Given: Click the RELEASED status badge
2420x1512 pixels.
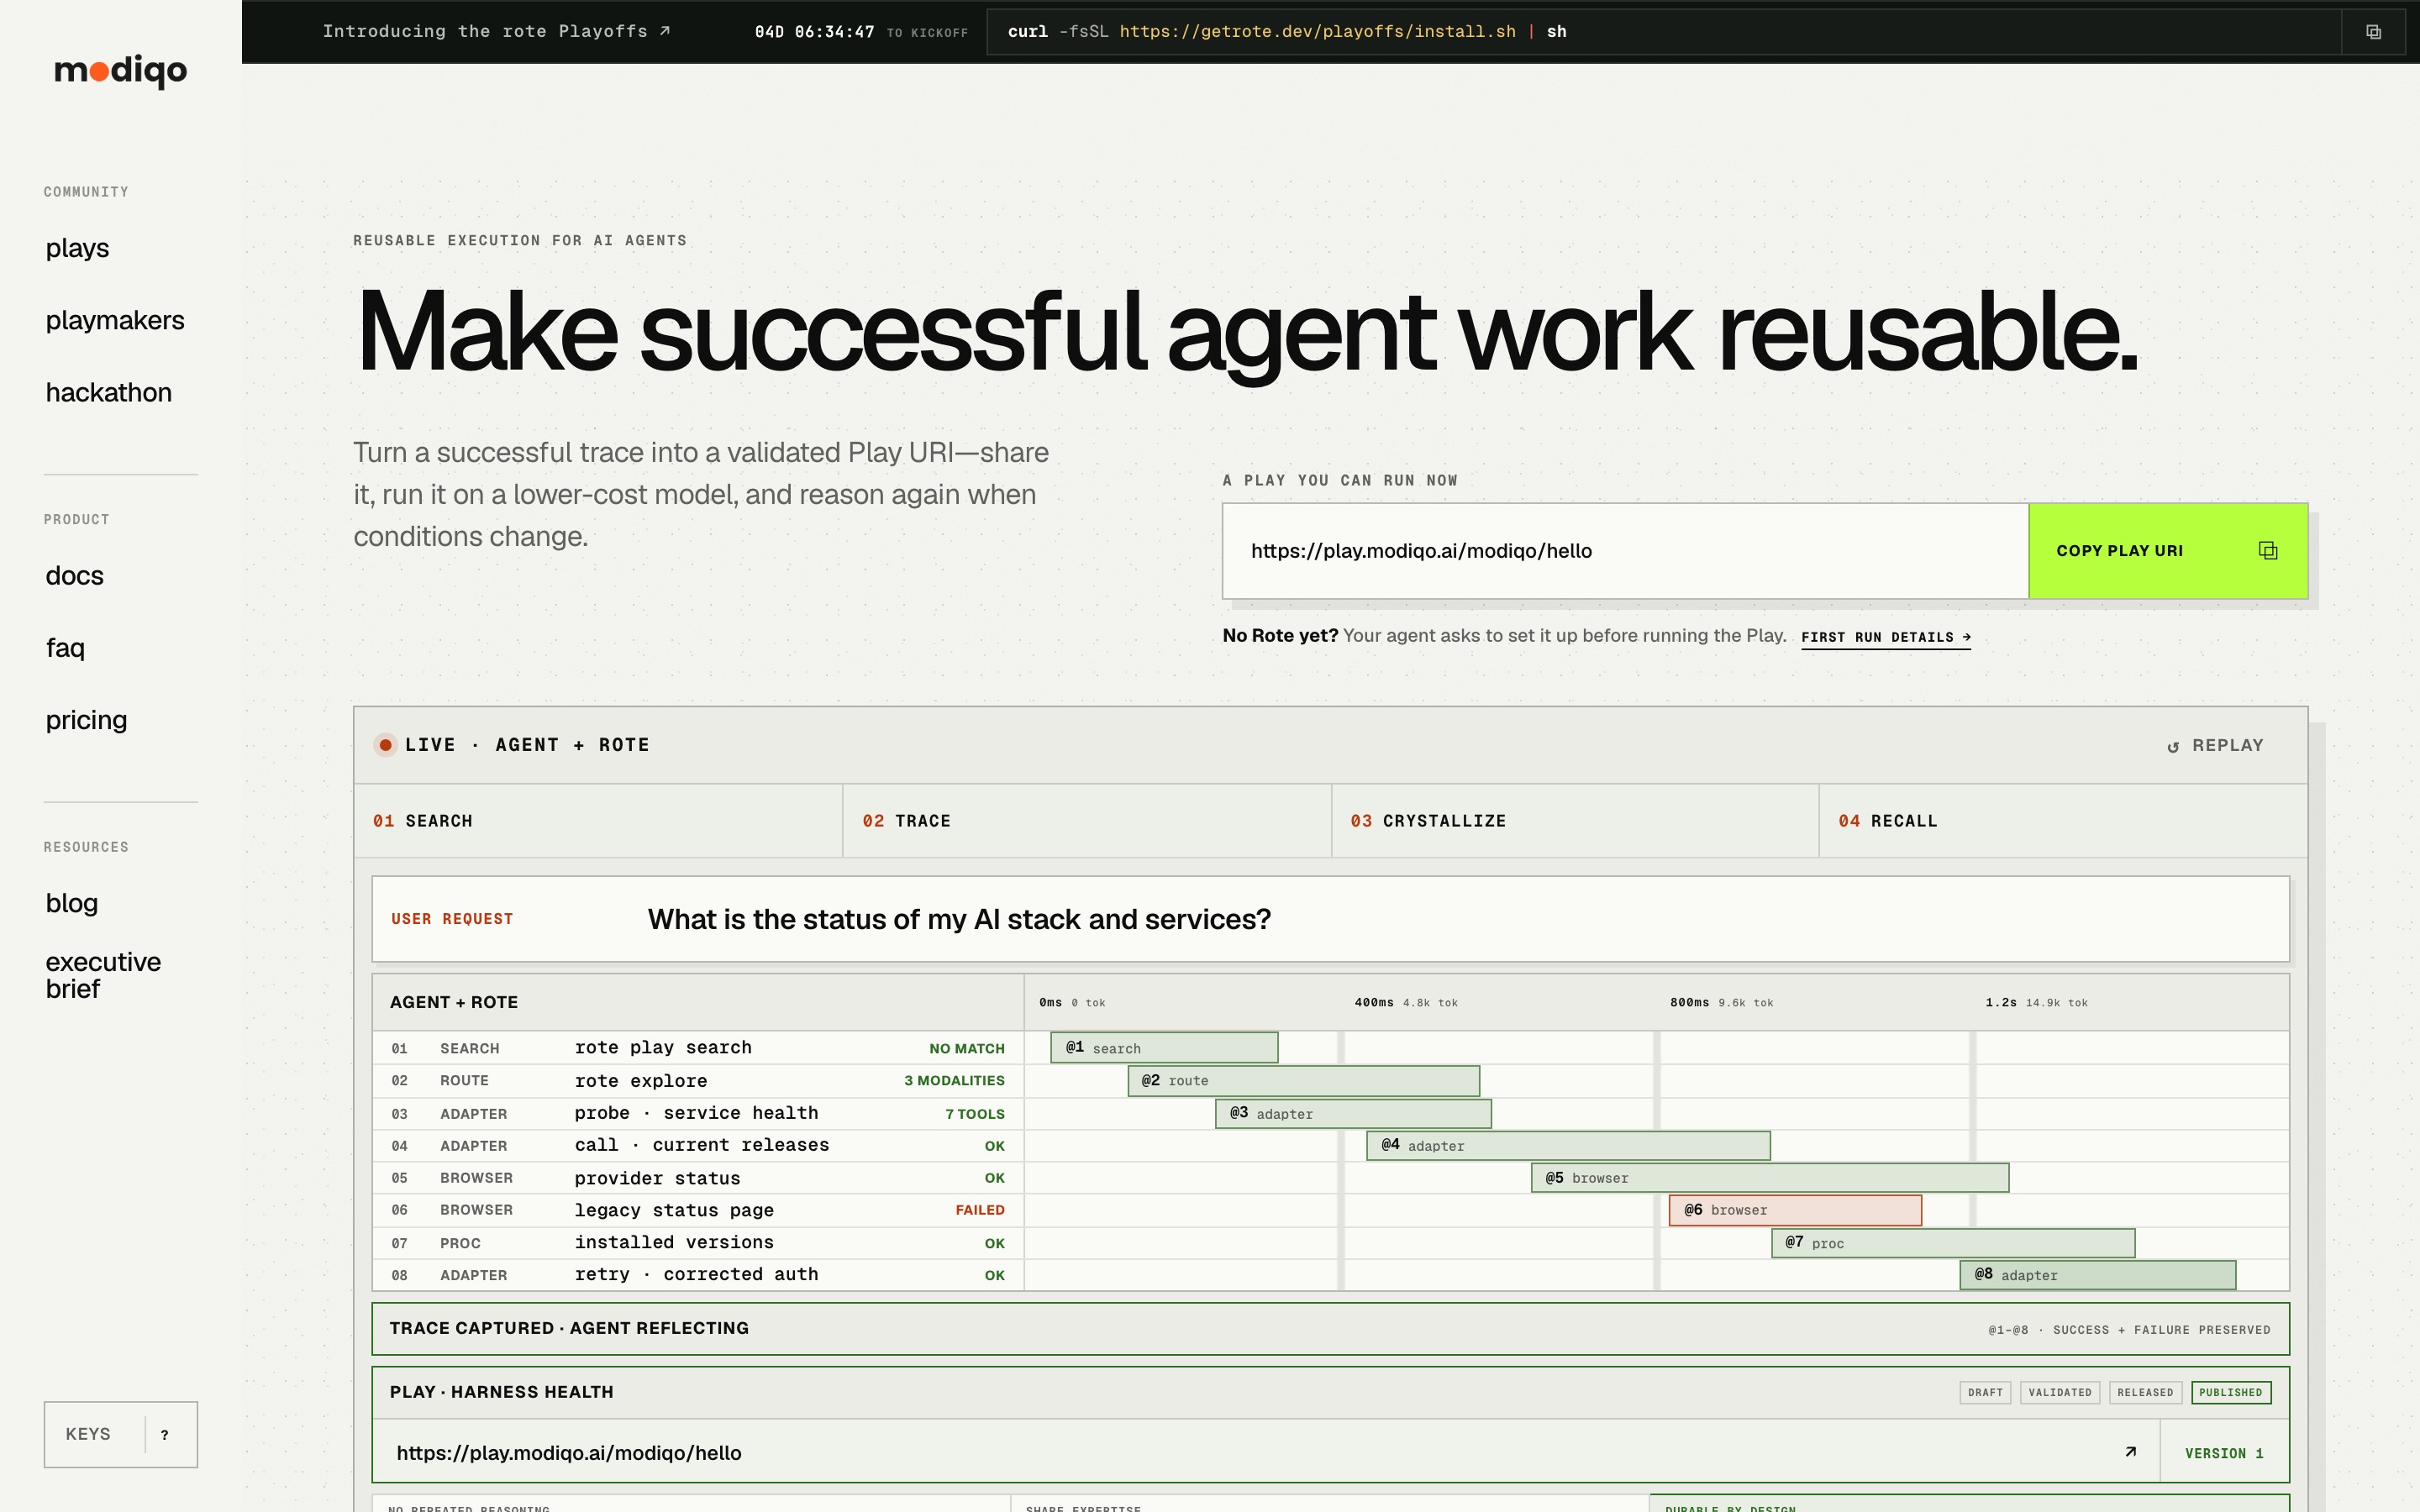Looking at the screenshot, I should point(2145,1392).
